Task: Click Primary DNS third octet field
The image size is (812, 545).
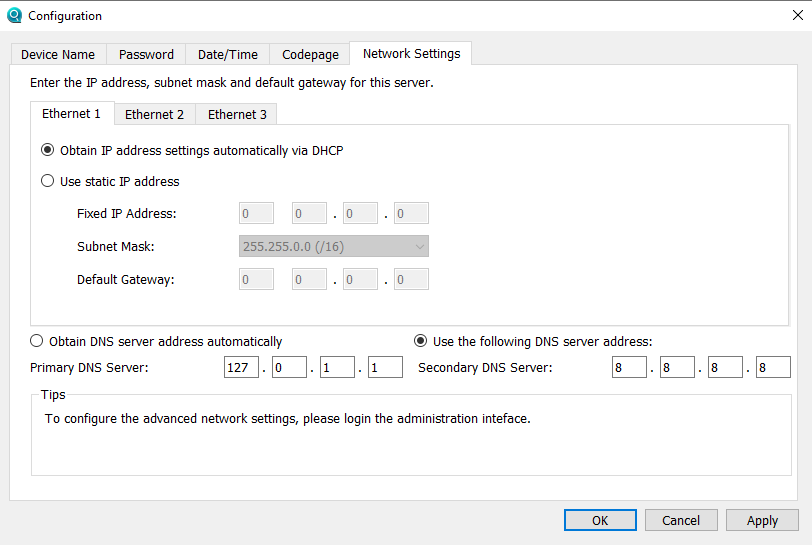Action: [x=337, y=367]
